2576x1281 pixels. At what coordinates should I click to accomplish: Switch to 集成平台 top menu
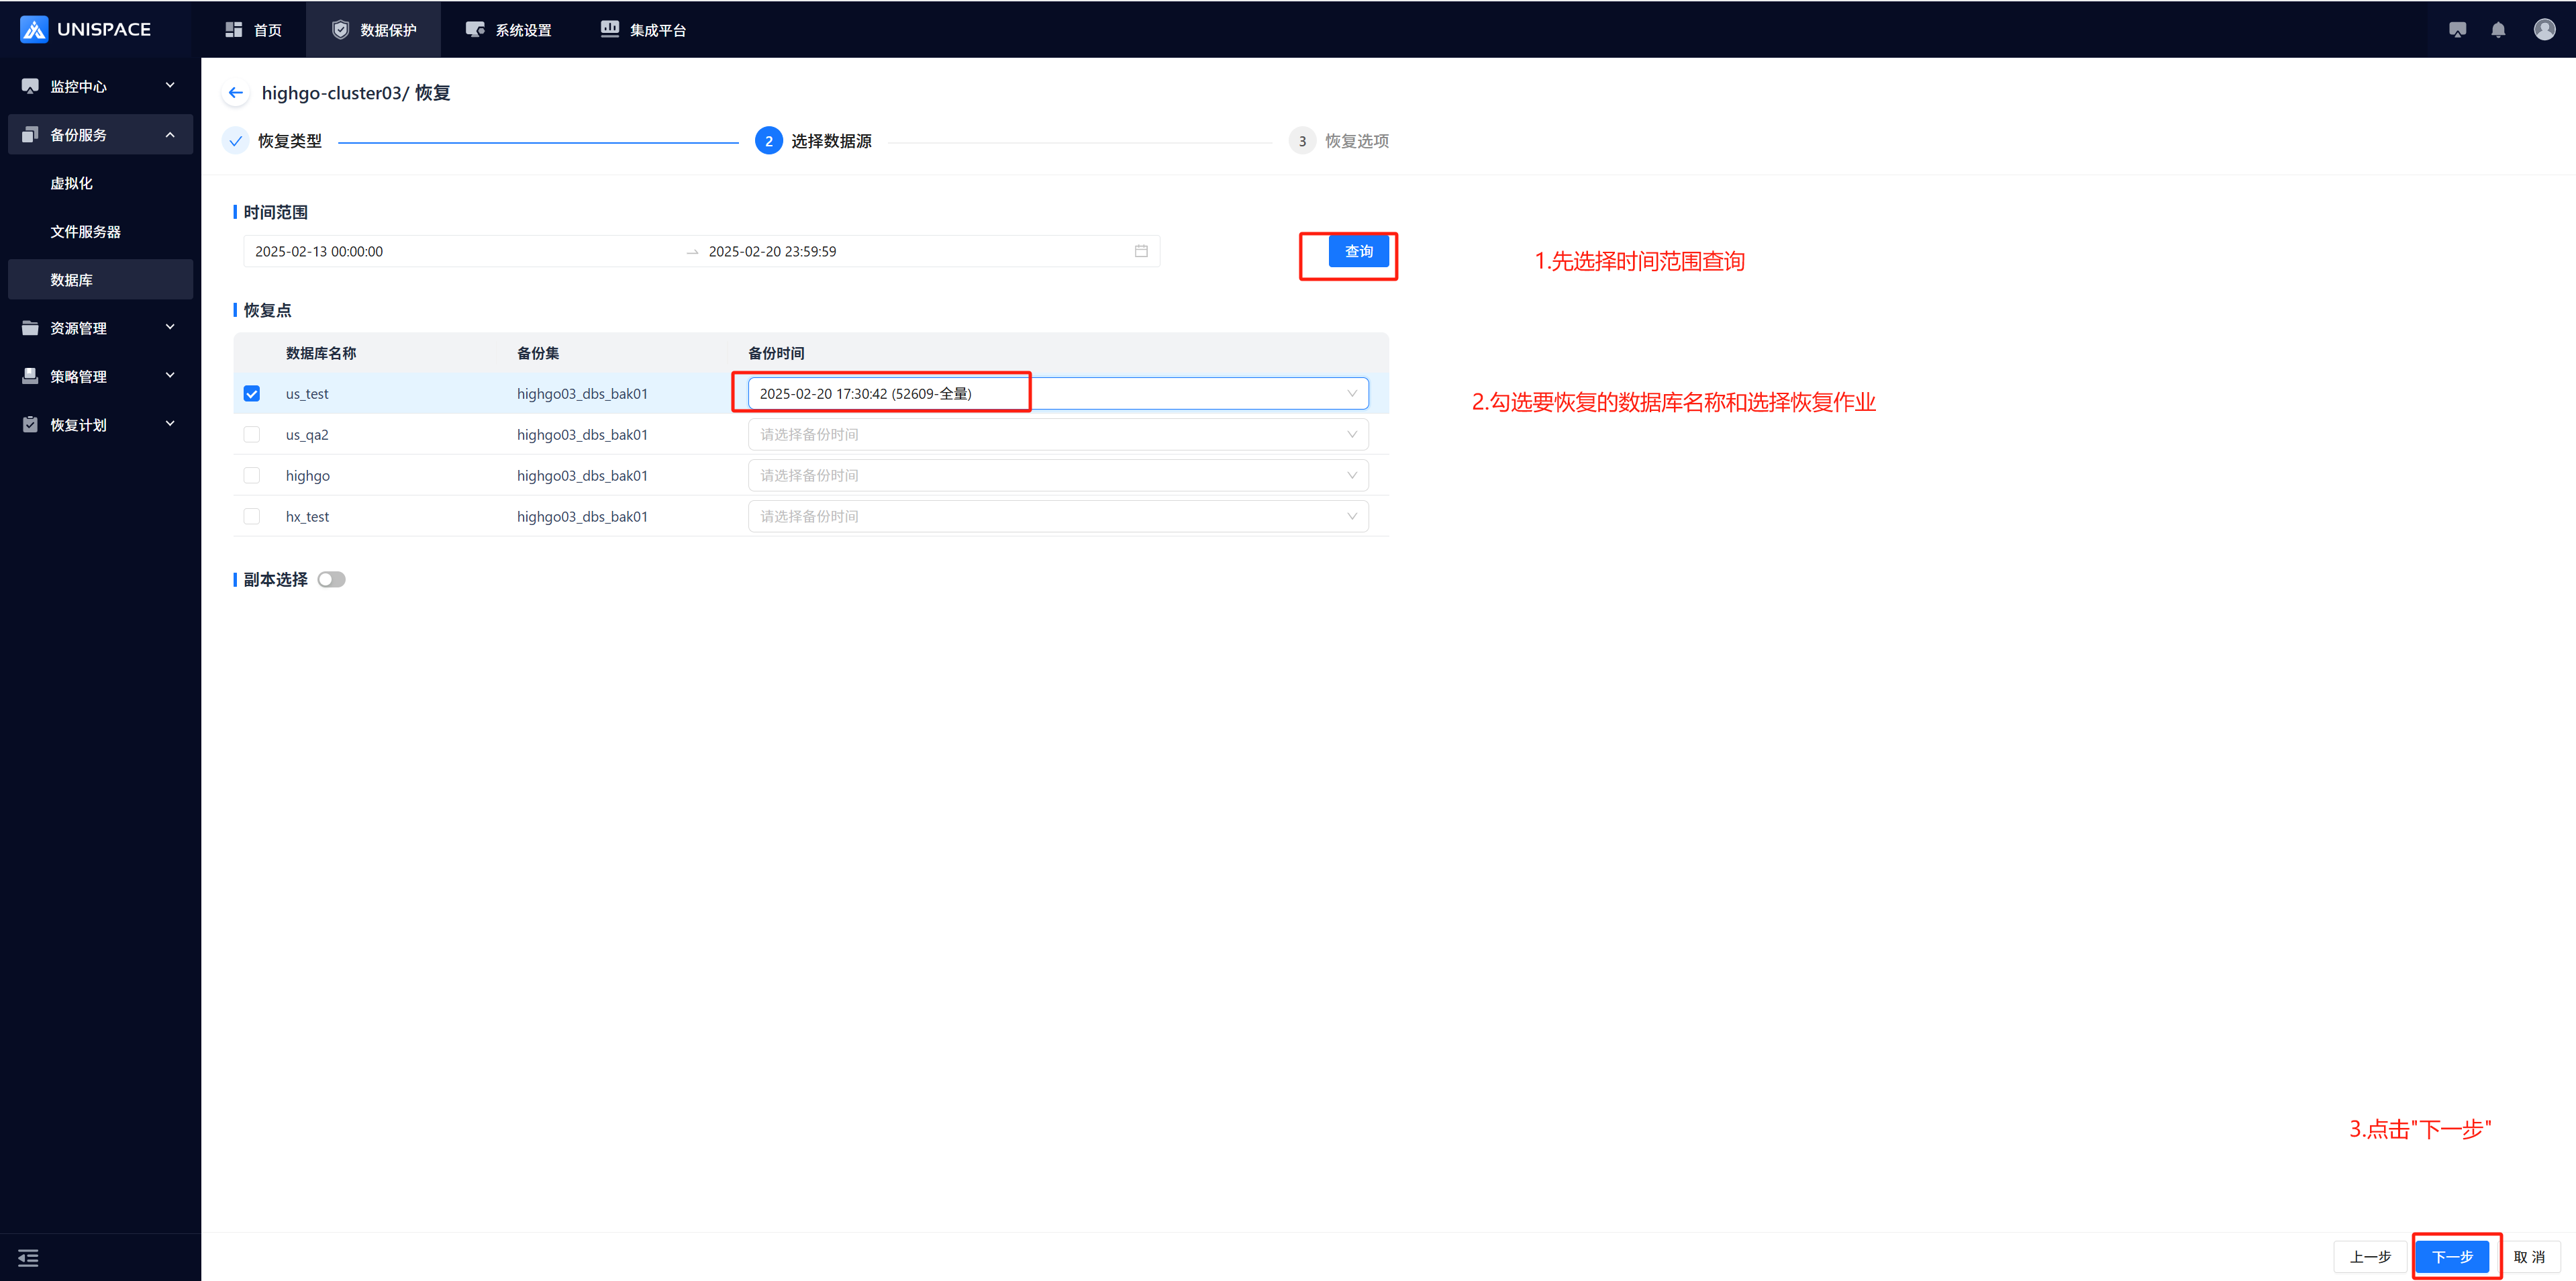tap(644, 30)
